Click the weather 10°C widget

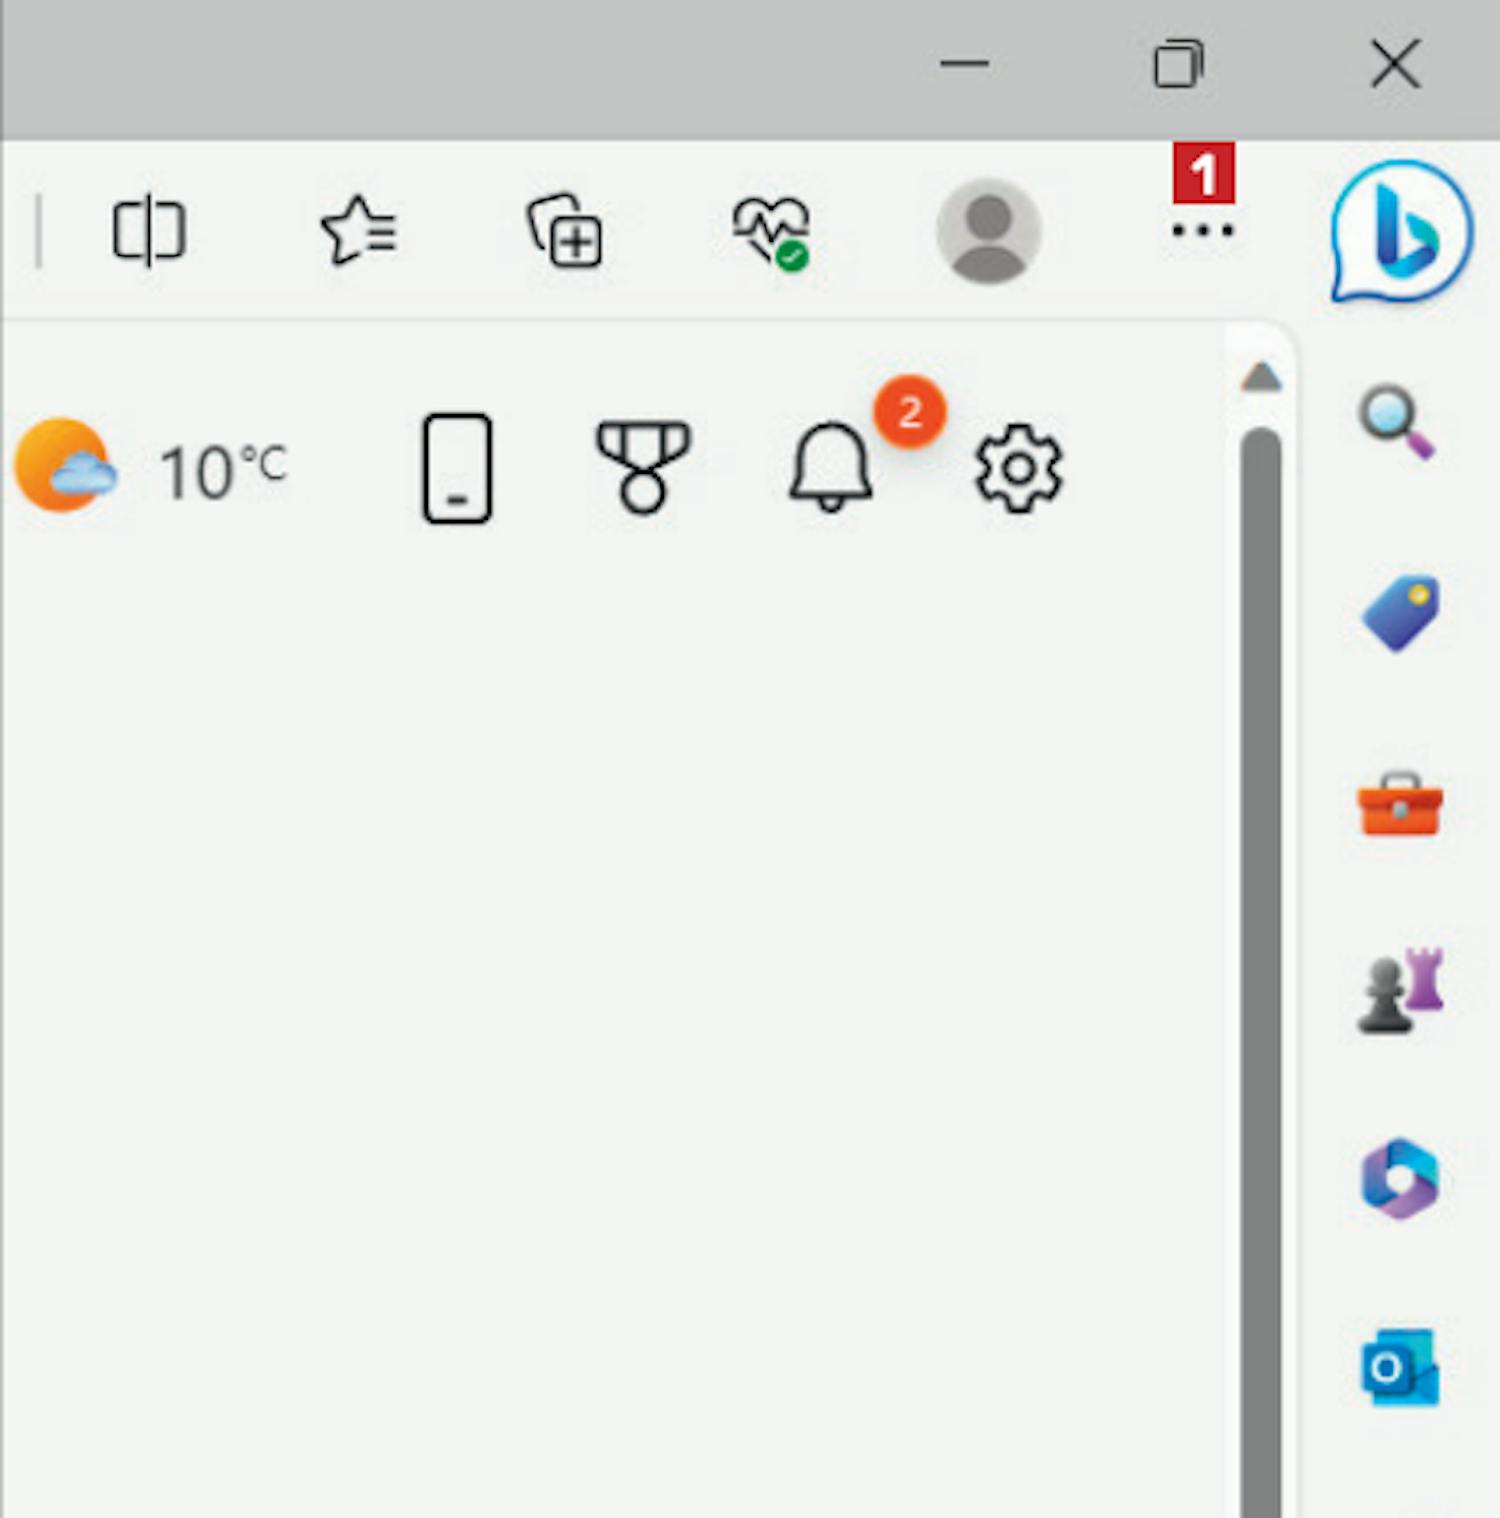coord(152,467)
